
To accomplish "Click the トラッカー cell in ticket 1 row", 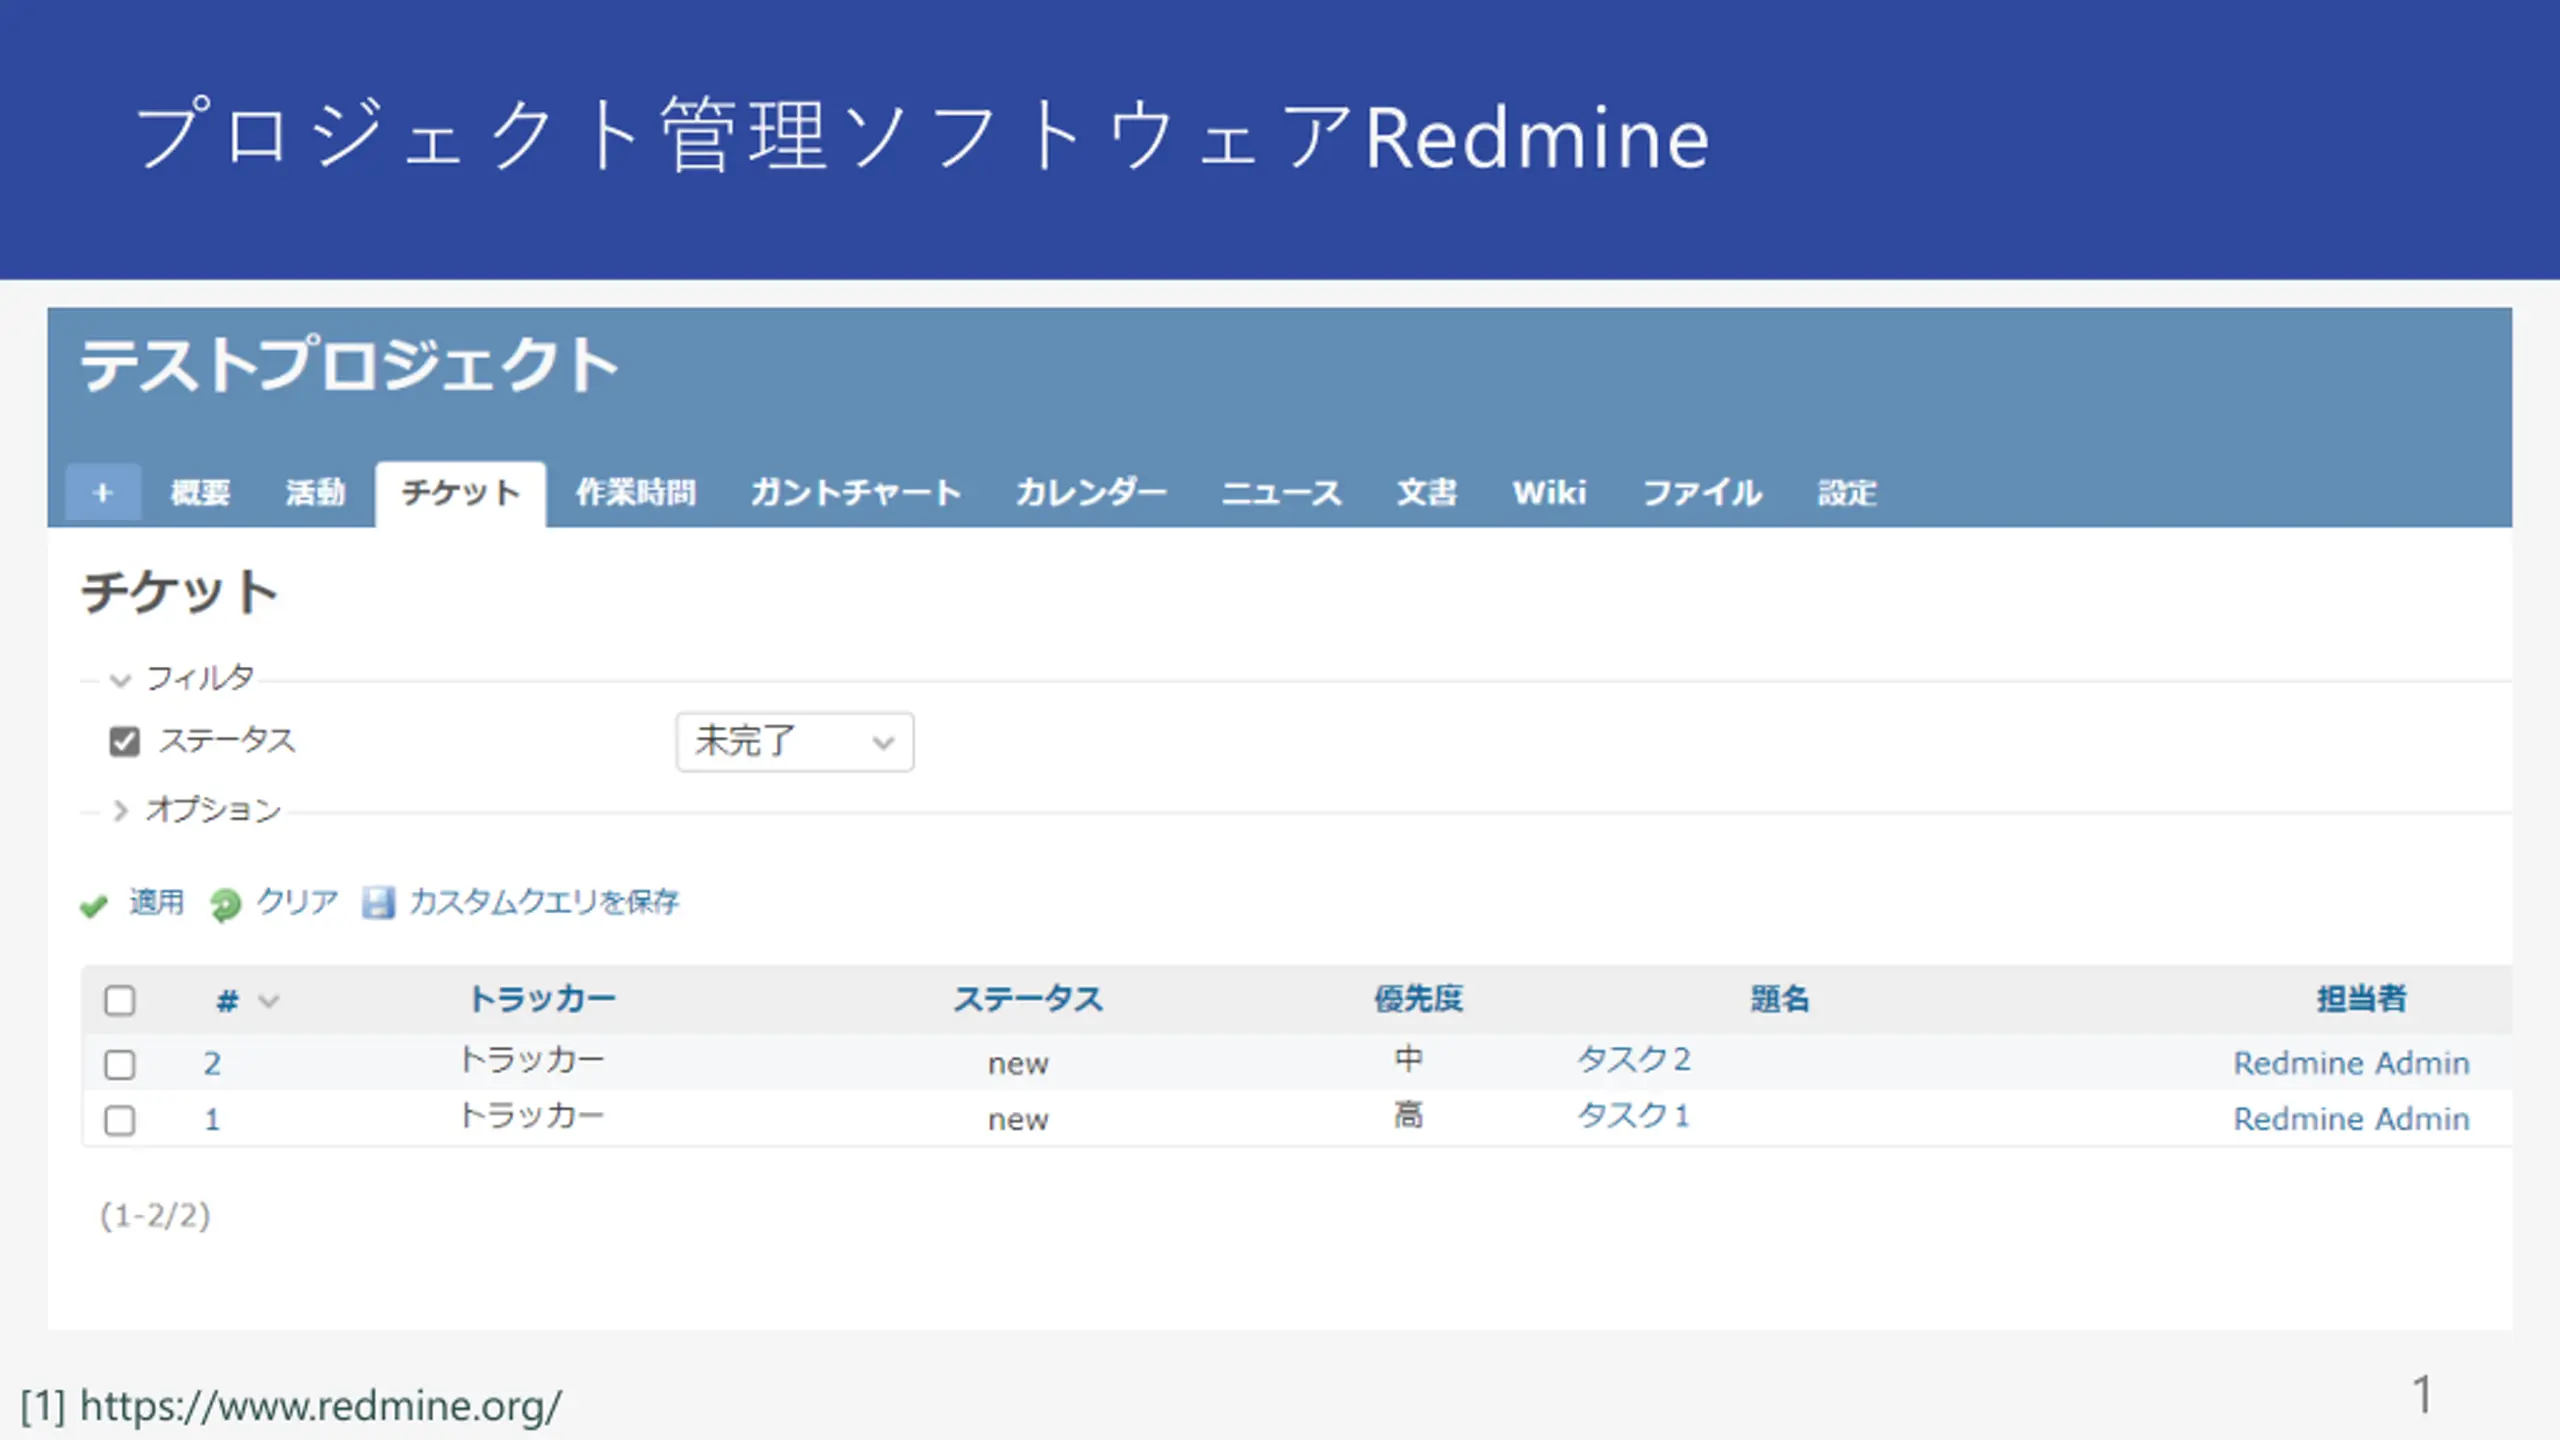I will 532,1116.
